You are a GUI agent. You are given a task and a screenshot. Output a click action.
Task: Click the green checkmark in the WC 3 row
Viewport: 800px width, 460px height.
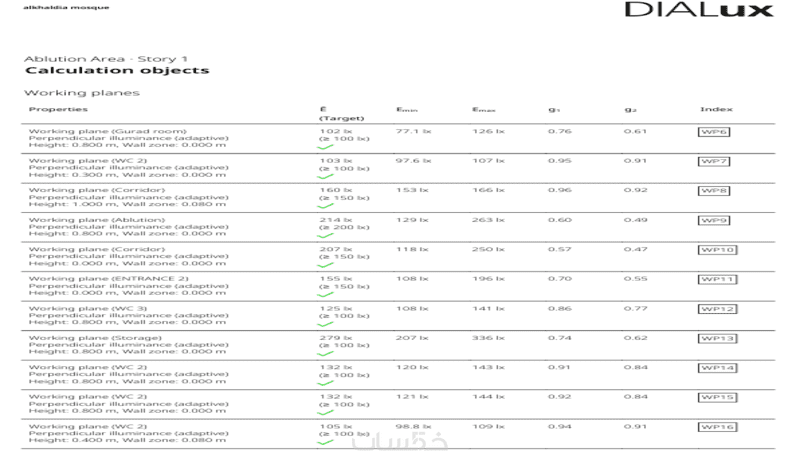point(325,324)
